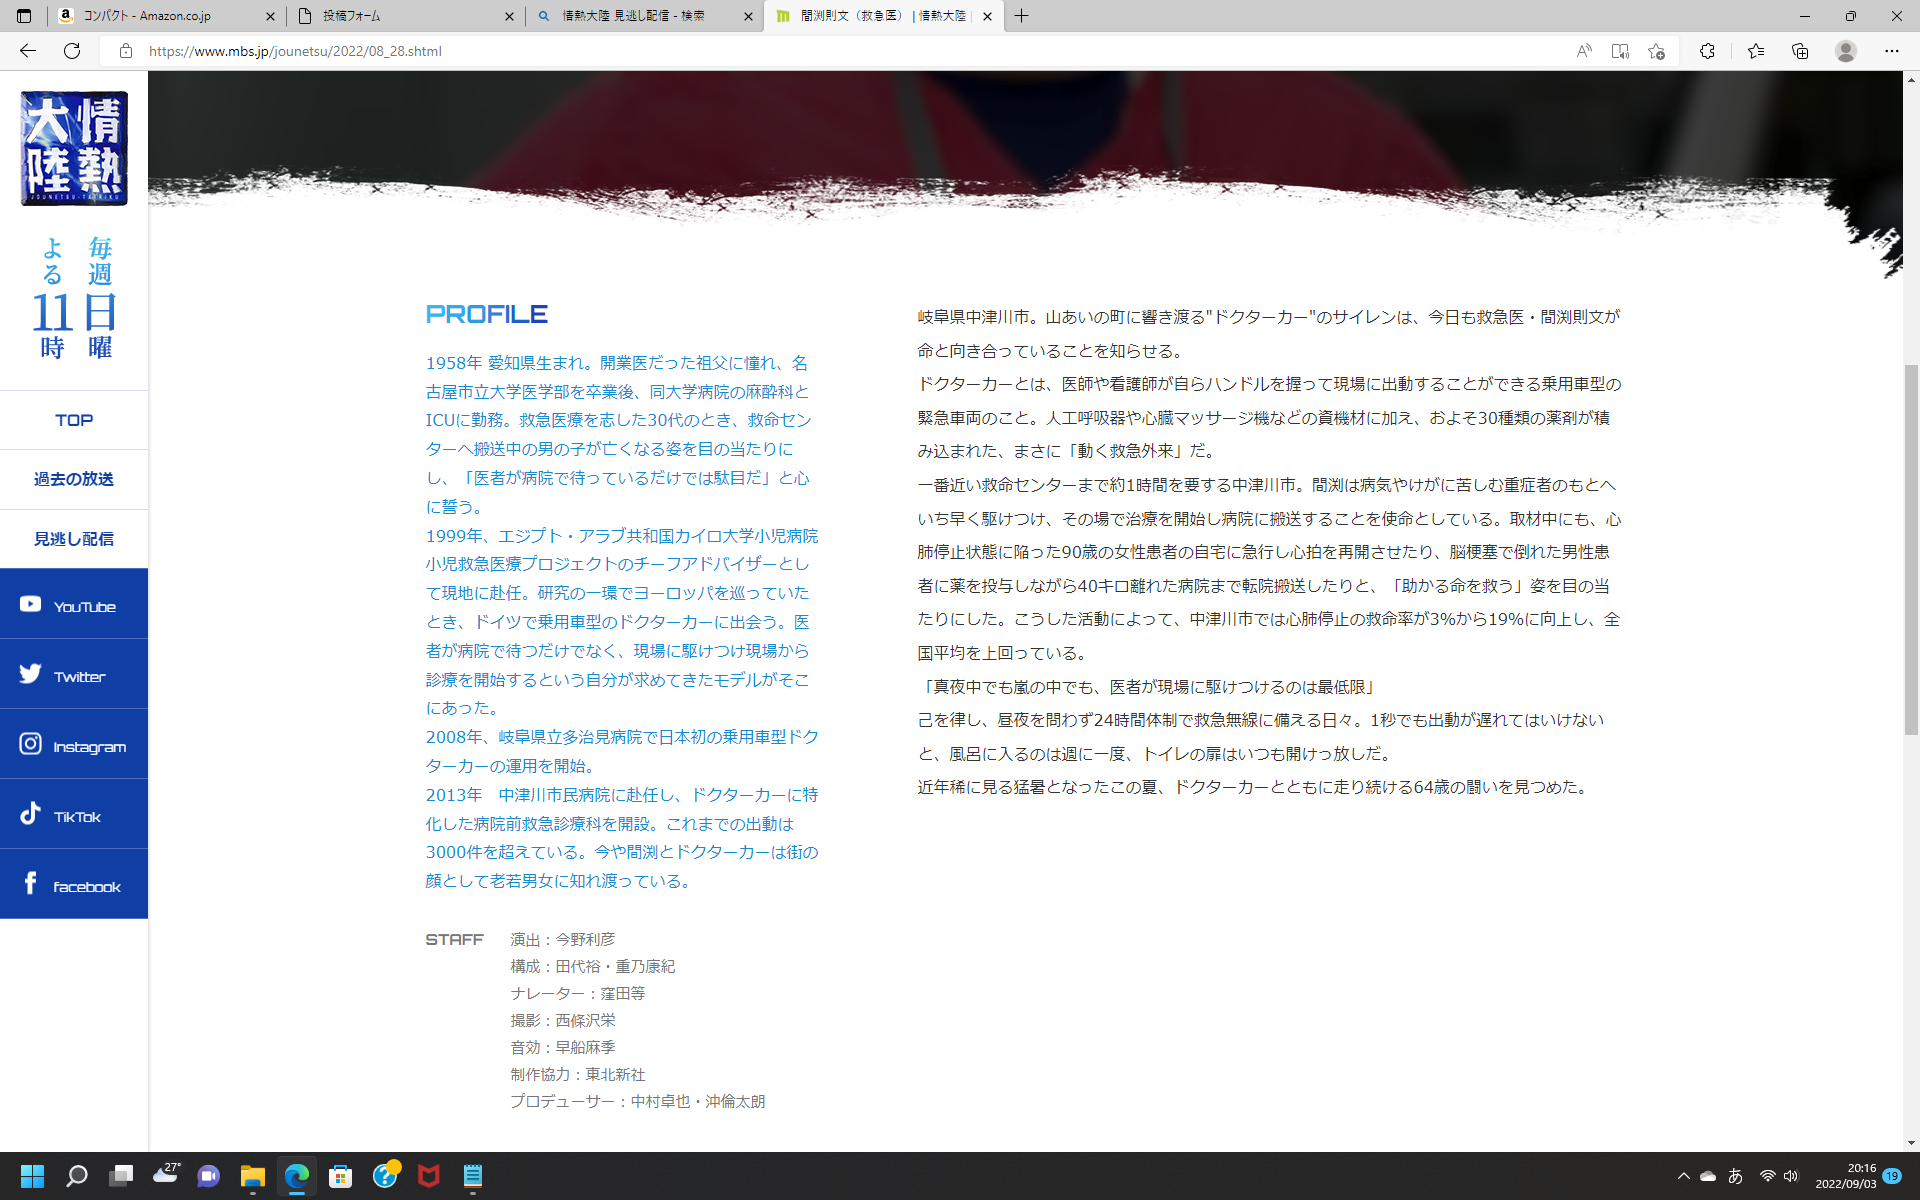Image resolution: width=1920 pixels, height=1200 pixels.
Task: Open the immersive reader icon
Action: [x=1620, y=51]
